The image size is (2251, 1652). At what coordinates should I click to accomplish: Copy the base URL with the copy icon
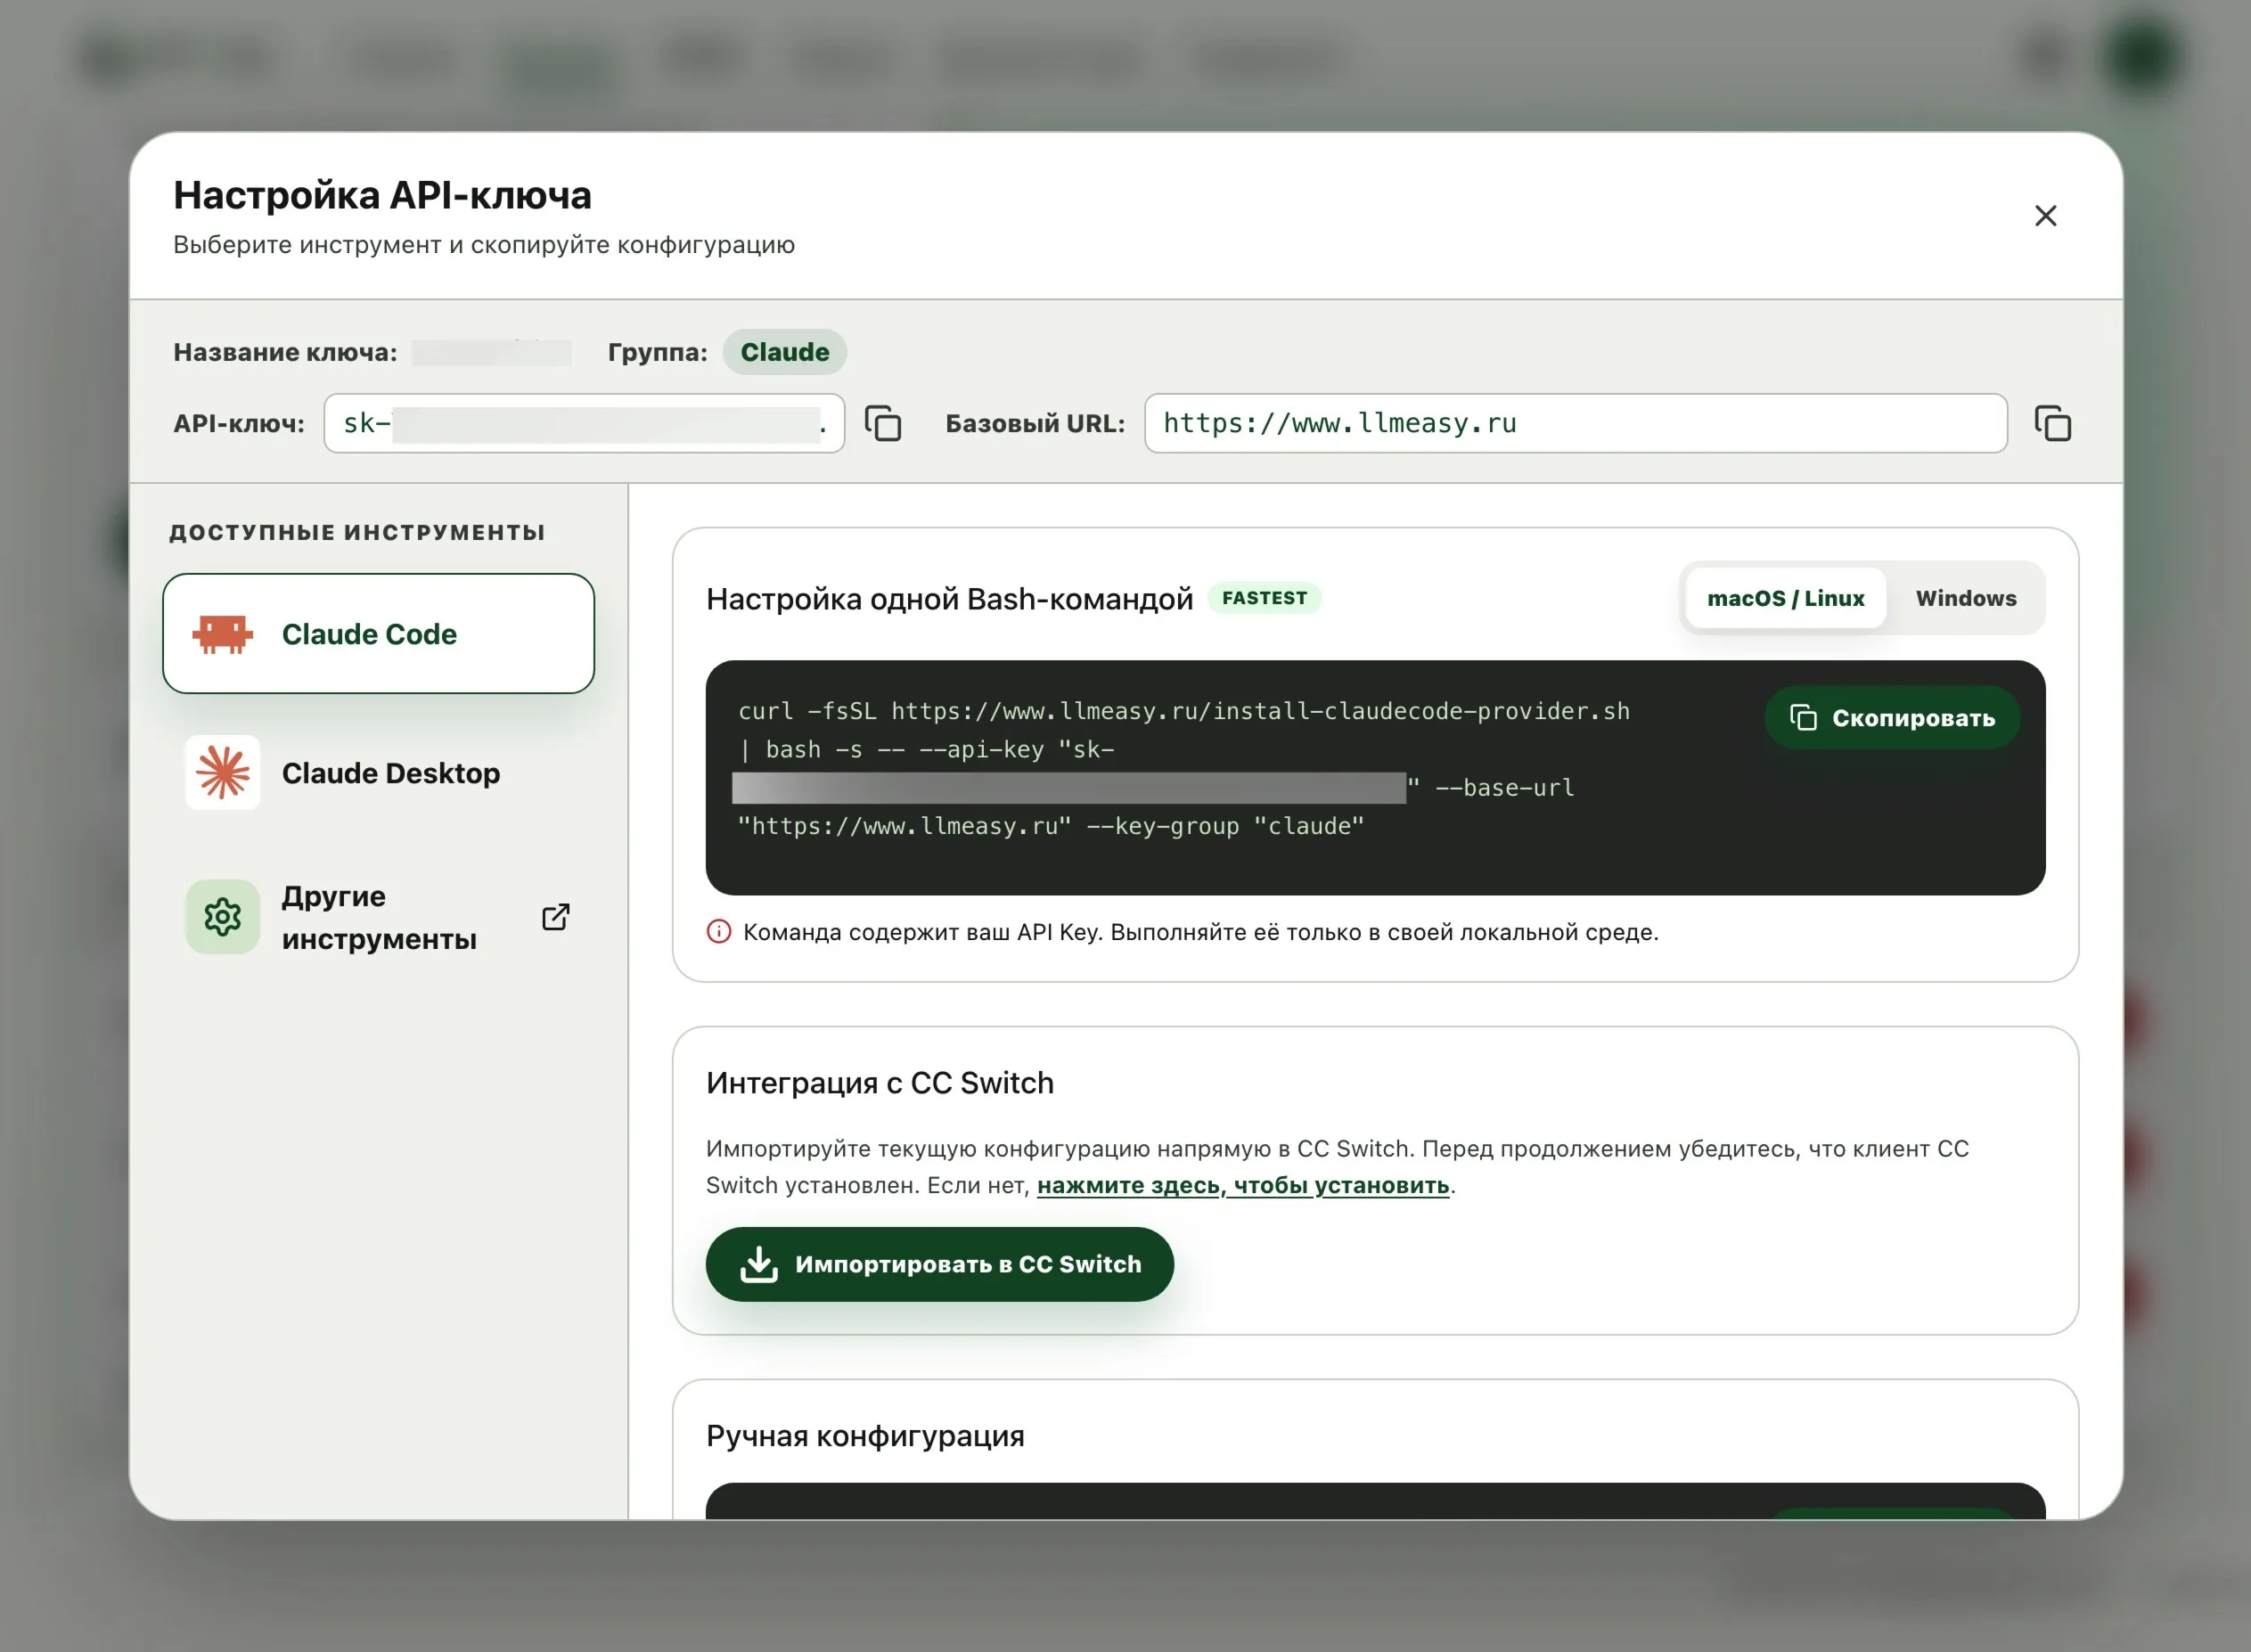coord(2052,423)
